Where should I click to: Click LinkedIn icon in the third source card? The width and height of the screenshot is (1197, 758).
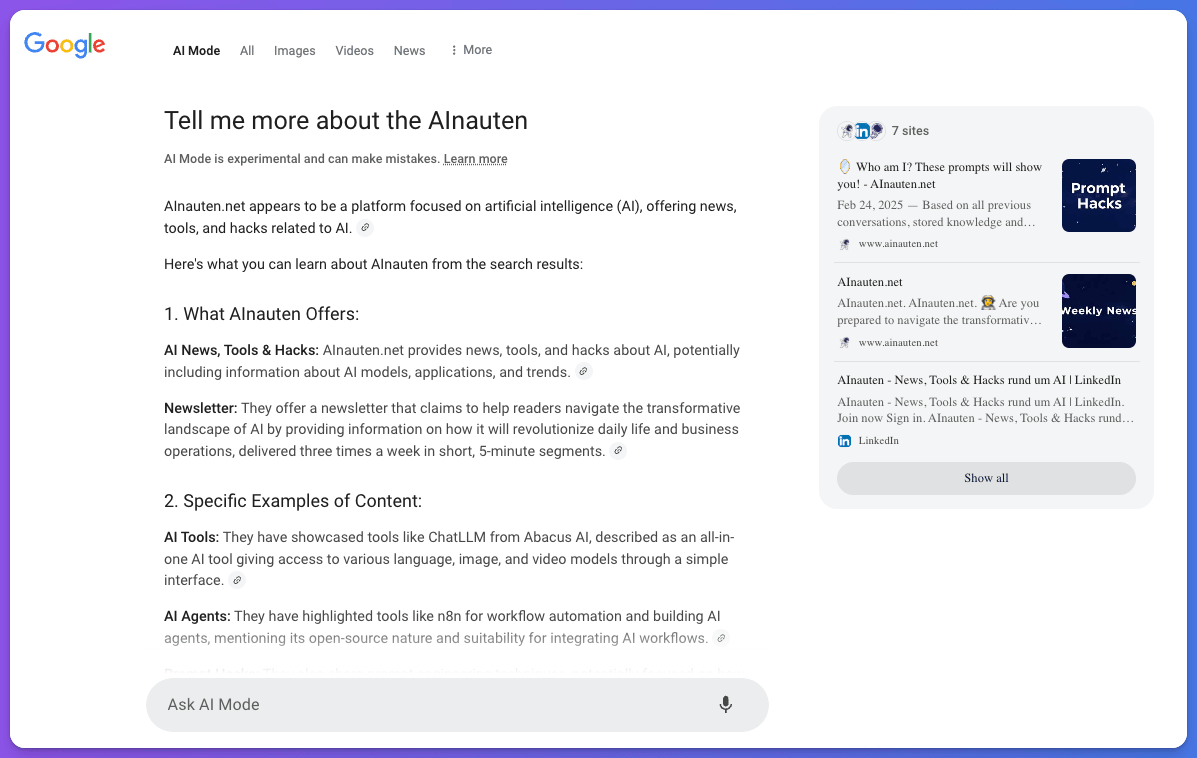pos(844,440)
